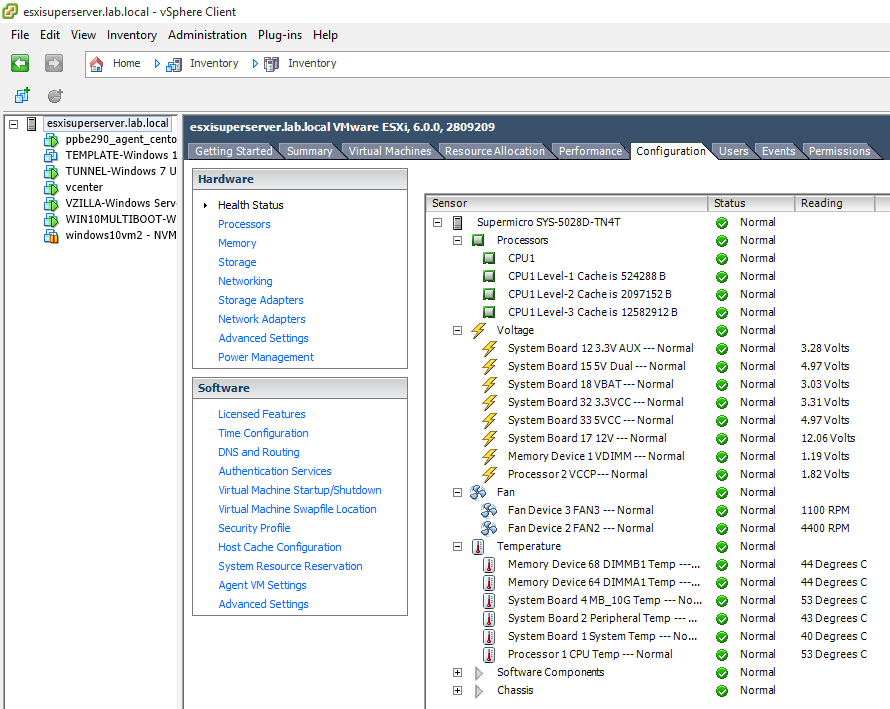This screenshot has width=890, height=709.
Task: Open the Plug-ins menu
Action: click(280, 35)
